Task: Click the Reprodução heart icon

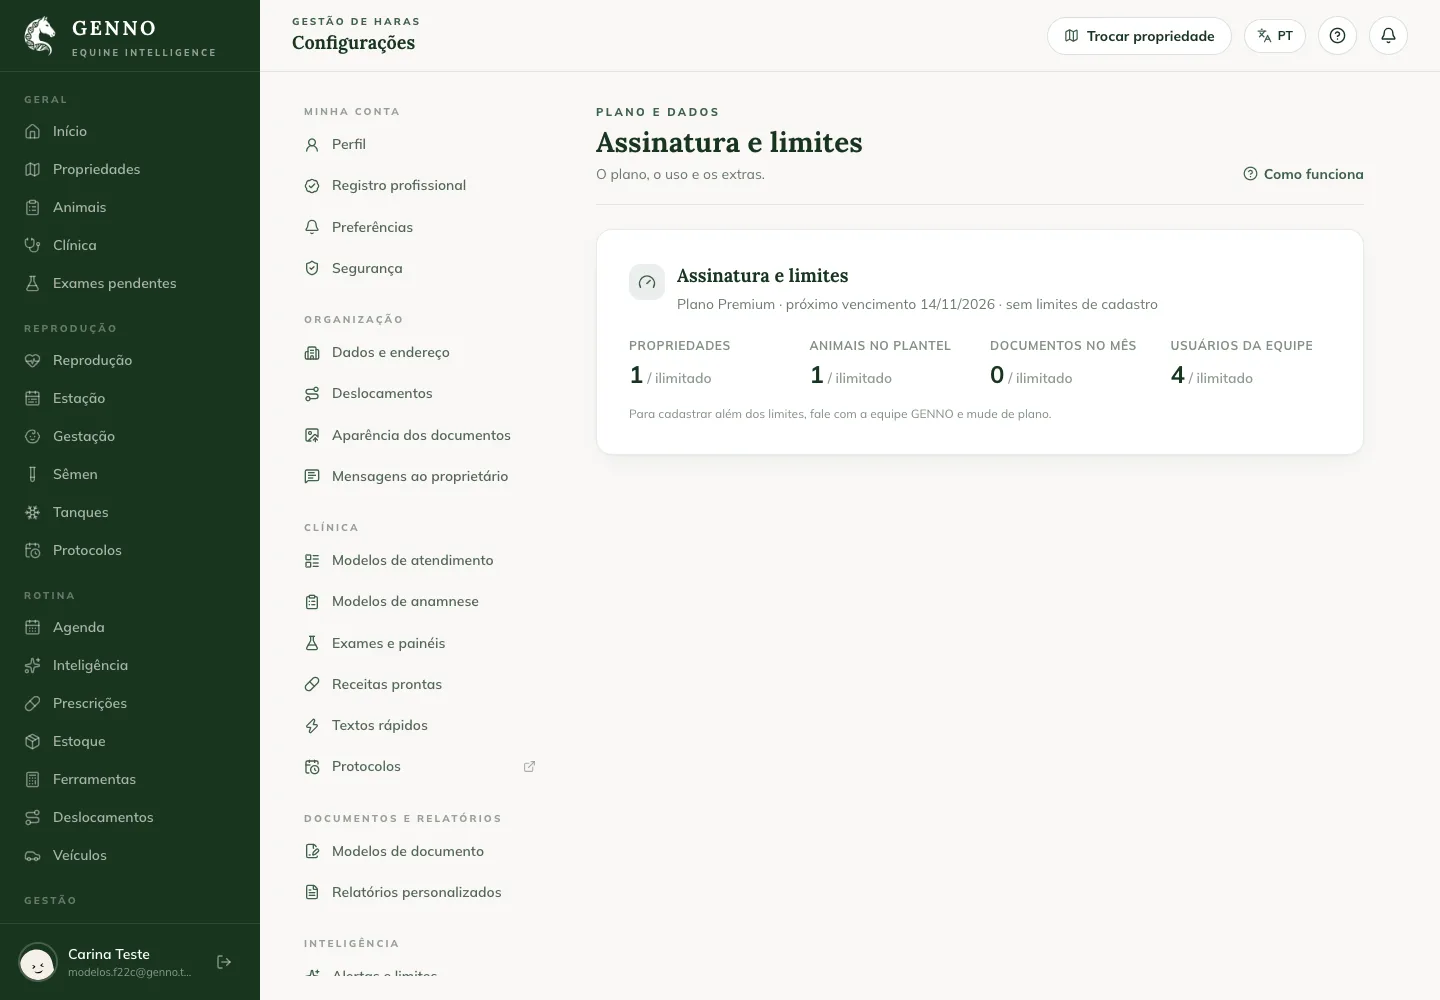Action: (33, 360)
